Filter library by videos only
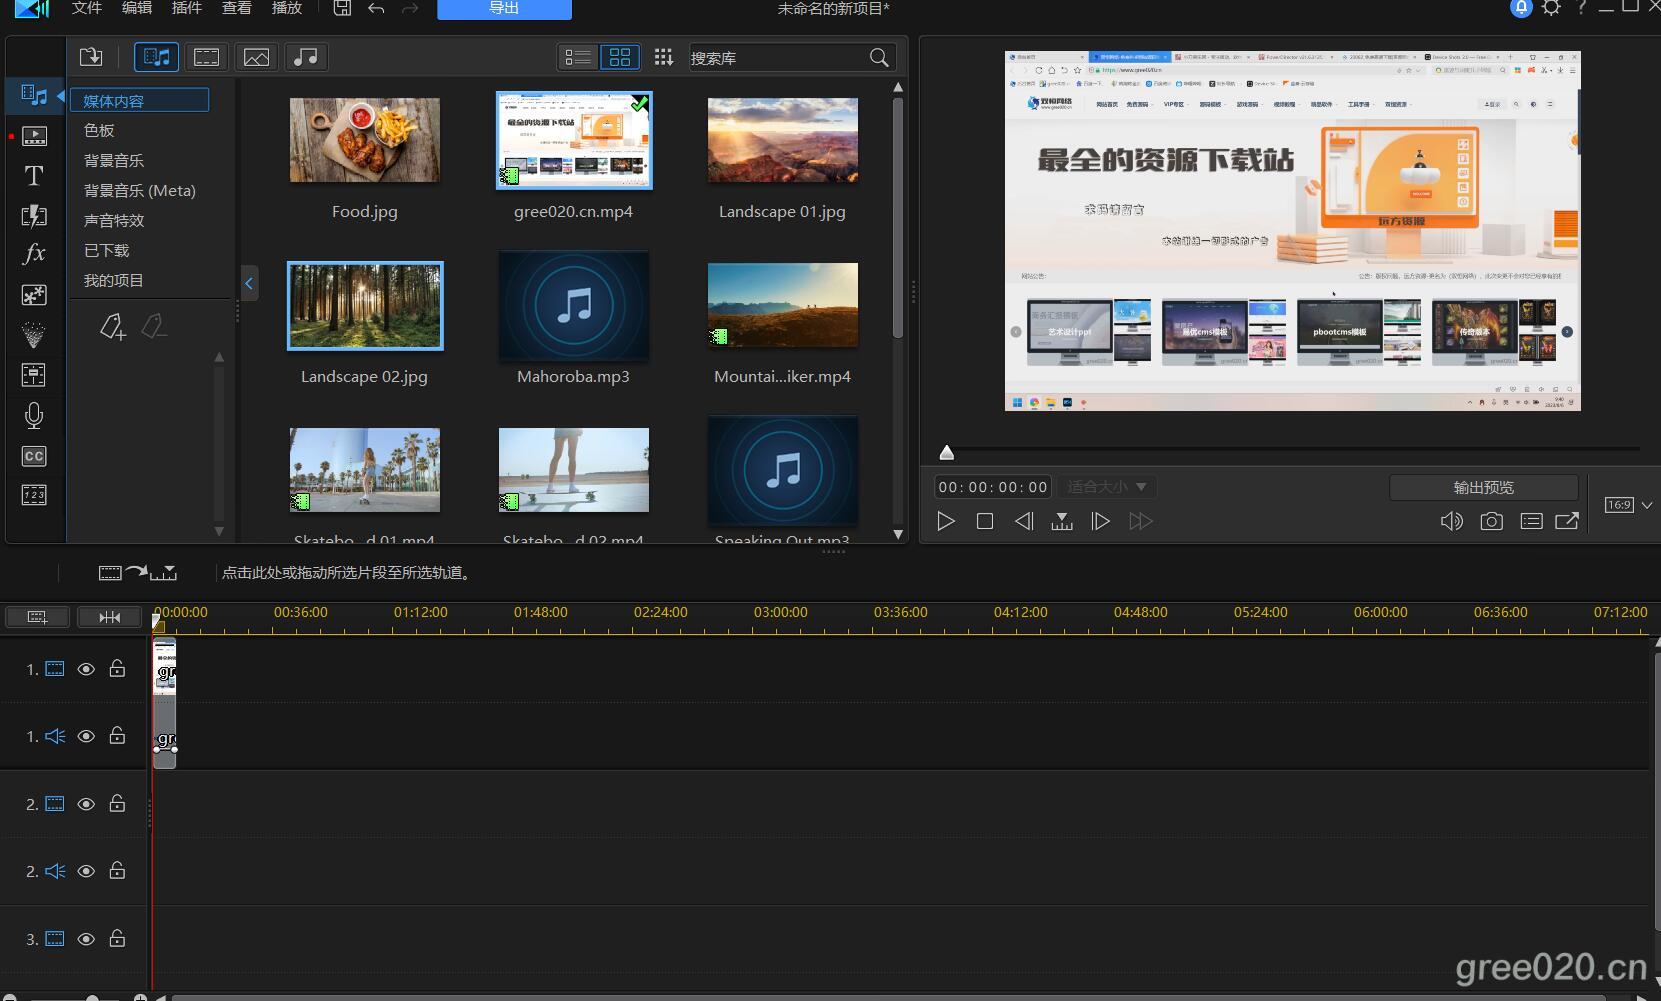 click(206, 57)
